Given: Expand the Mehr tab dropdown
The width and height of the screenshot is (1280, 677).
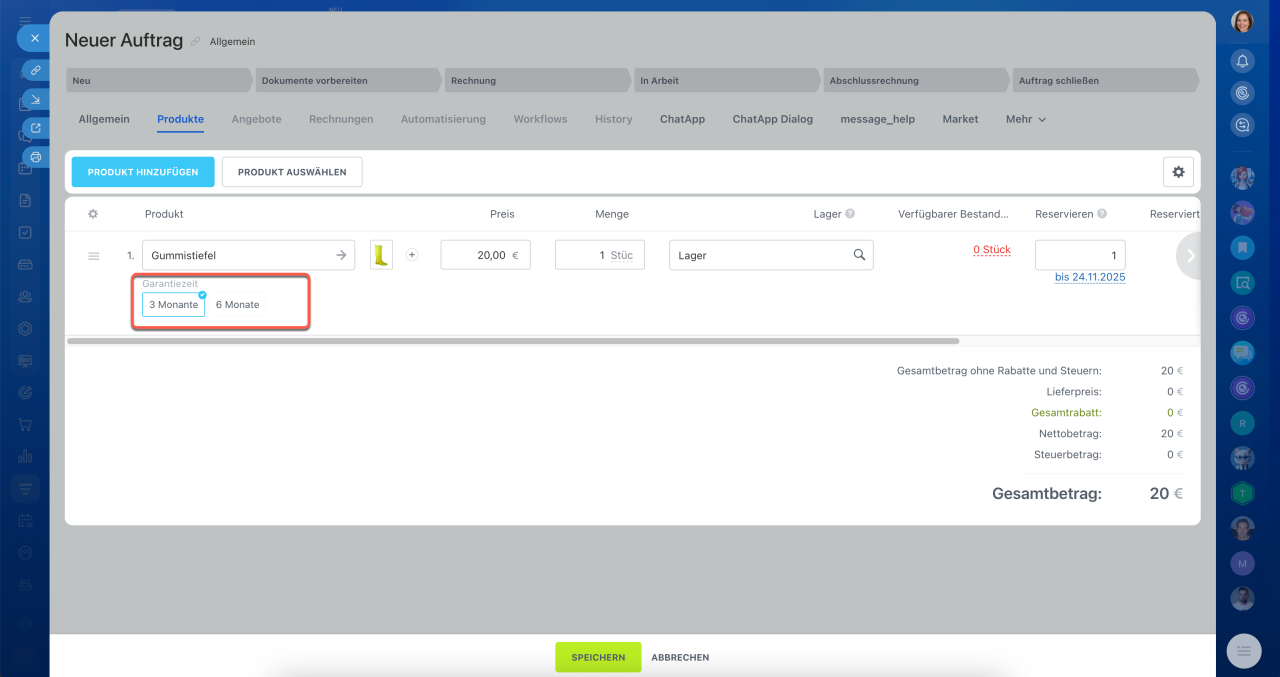Looking at the screenshot, I should (x=1025, y=119).
